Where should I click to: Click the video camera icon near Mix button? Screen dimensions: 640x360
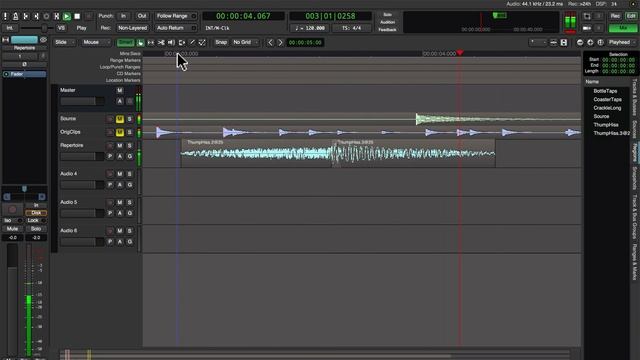[587, 28]
